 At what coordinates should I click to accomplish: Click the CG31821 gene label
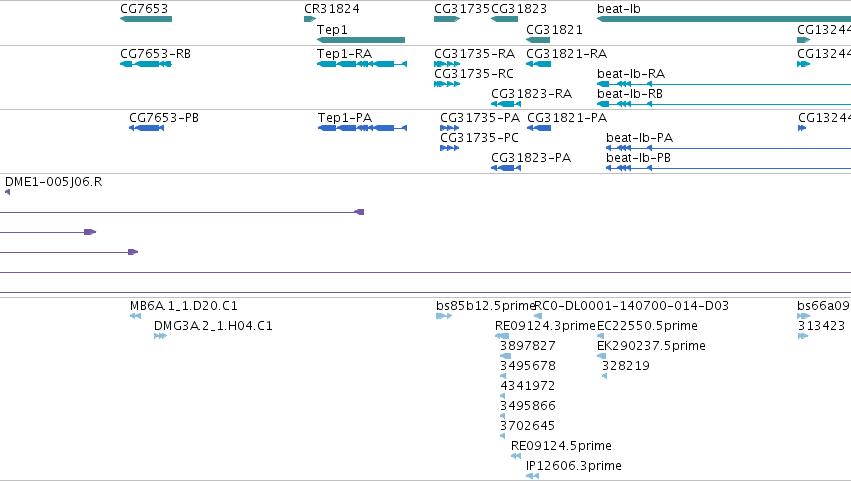tap(554, 29)
